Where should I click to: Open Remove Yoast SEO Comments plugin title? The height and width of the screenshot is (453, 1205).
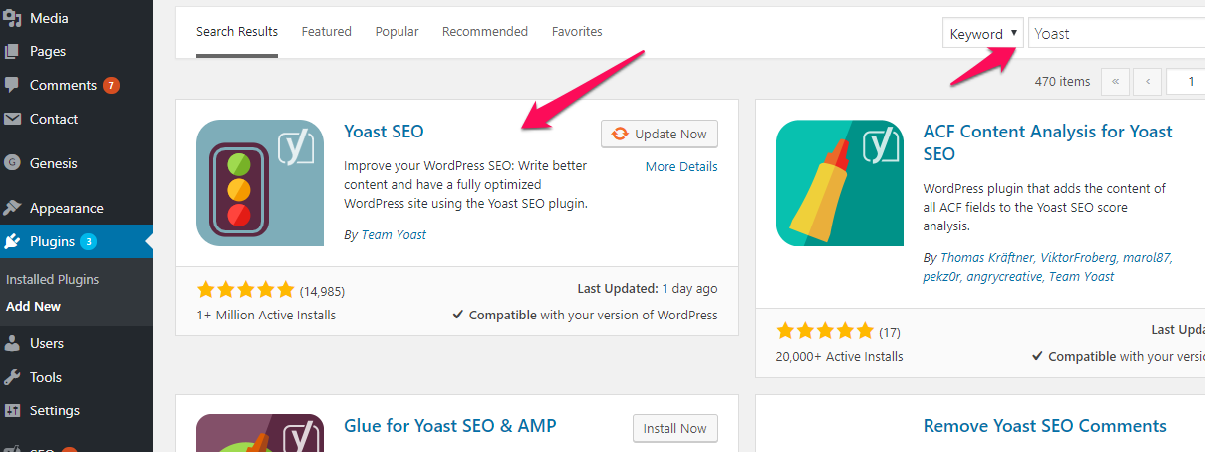click(x=1045, y=425)
